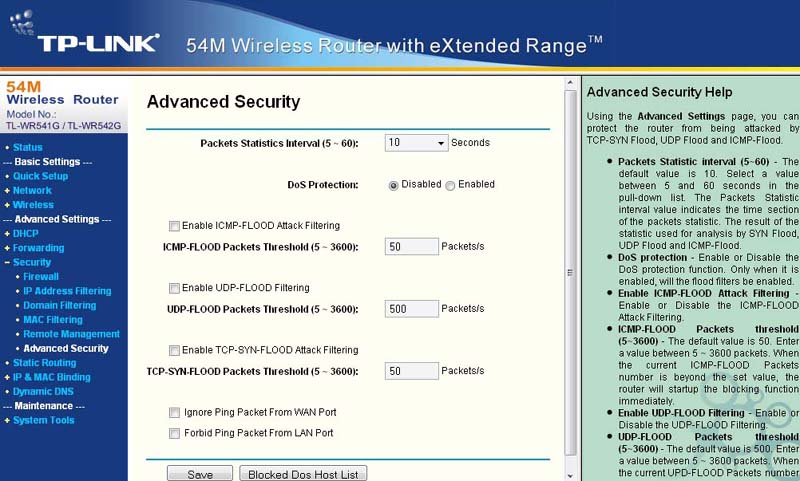Click the UDP-FLOOD Packets Threshold field
Viewport: 800px width, 481px height.
click(x=412, y=309)
